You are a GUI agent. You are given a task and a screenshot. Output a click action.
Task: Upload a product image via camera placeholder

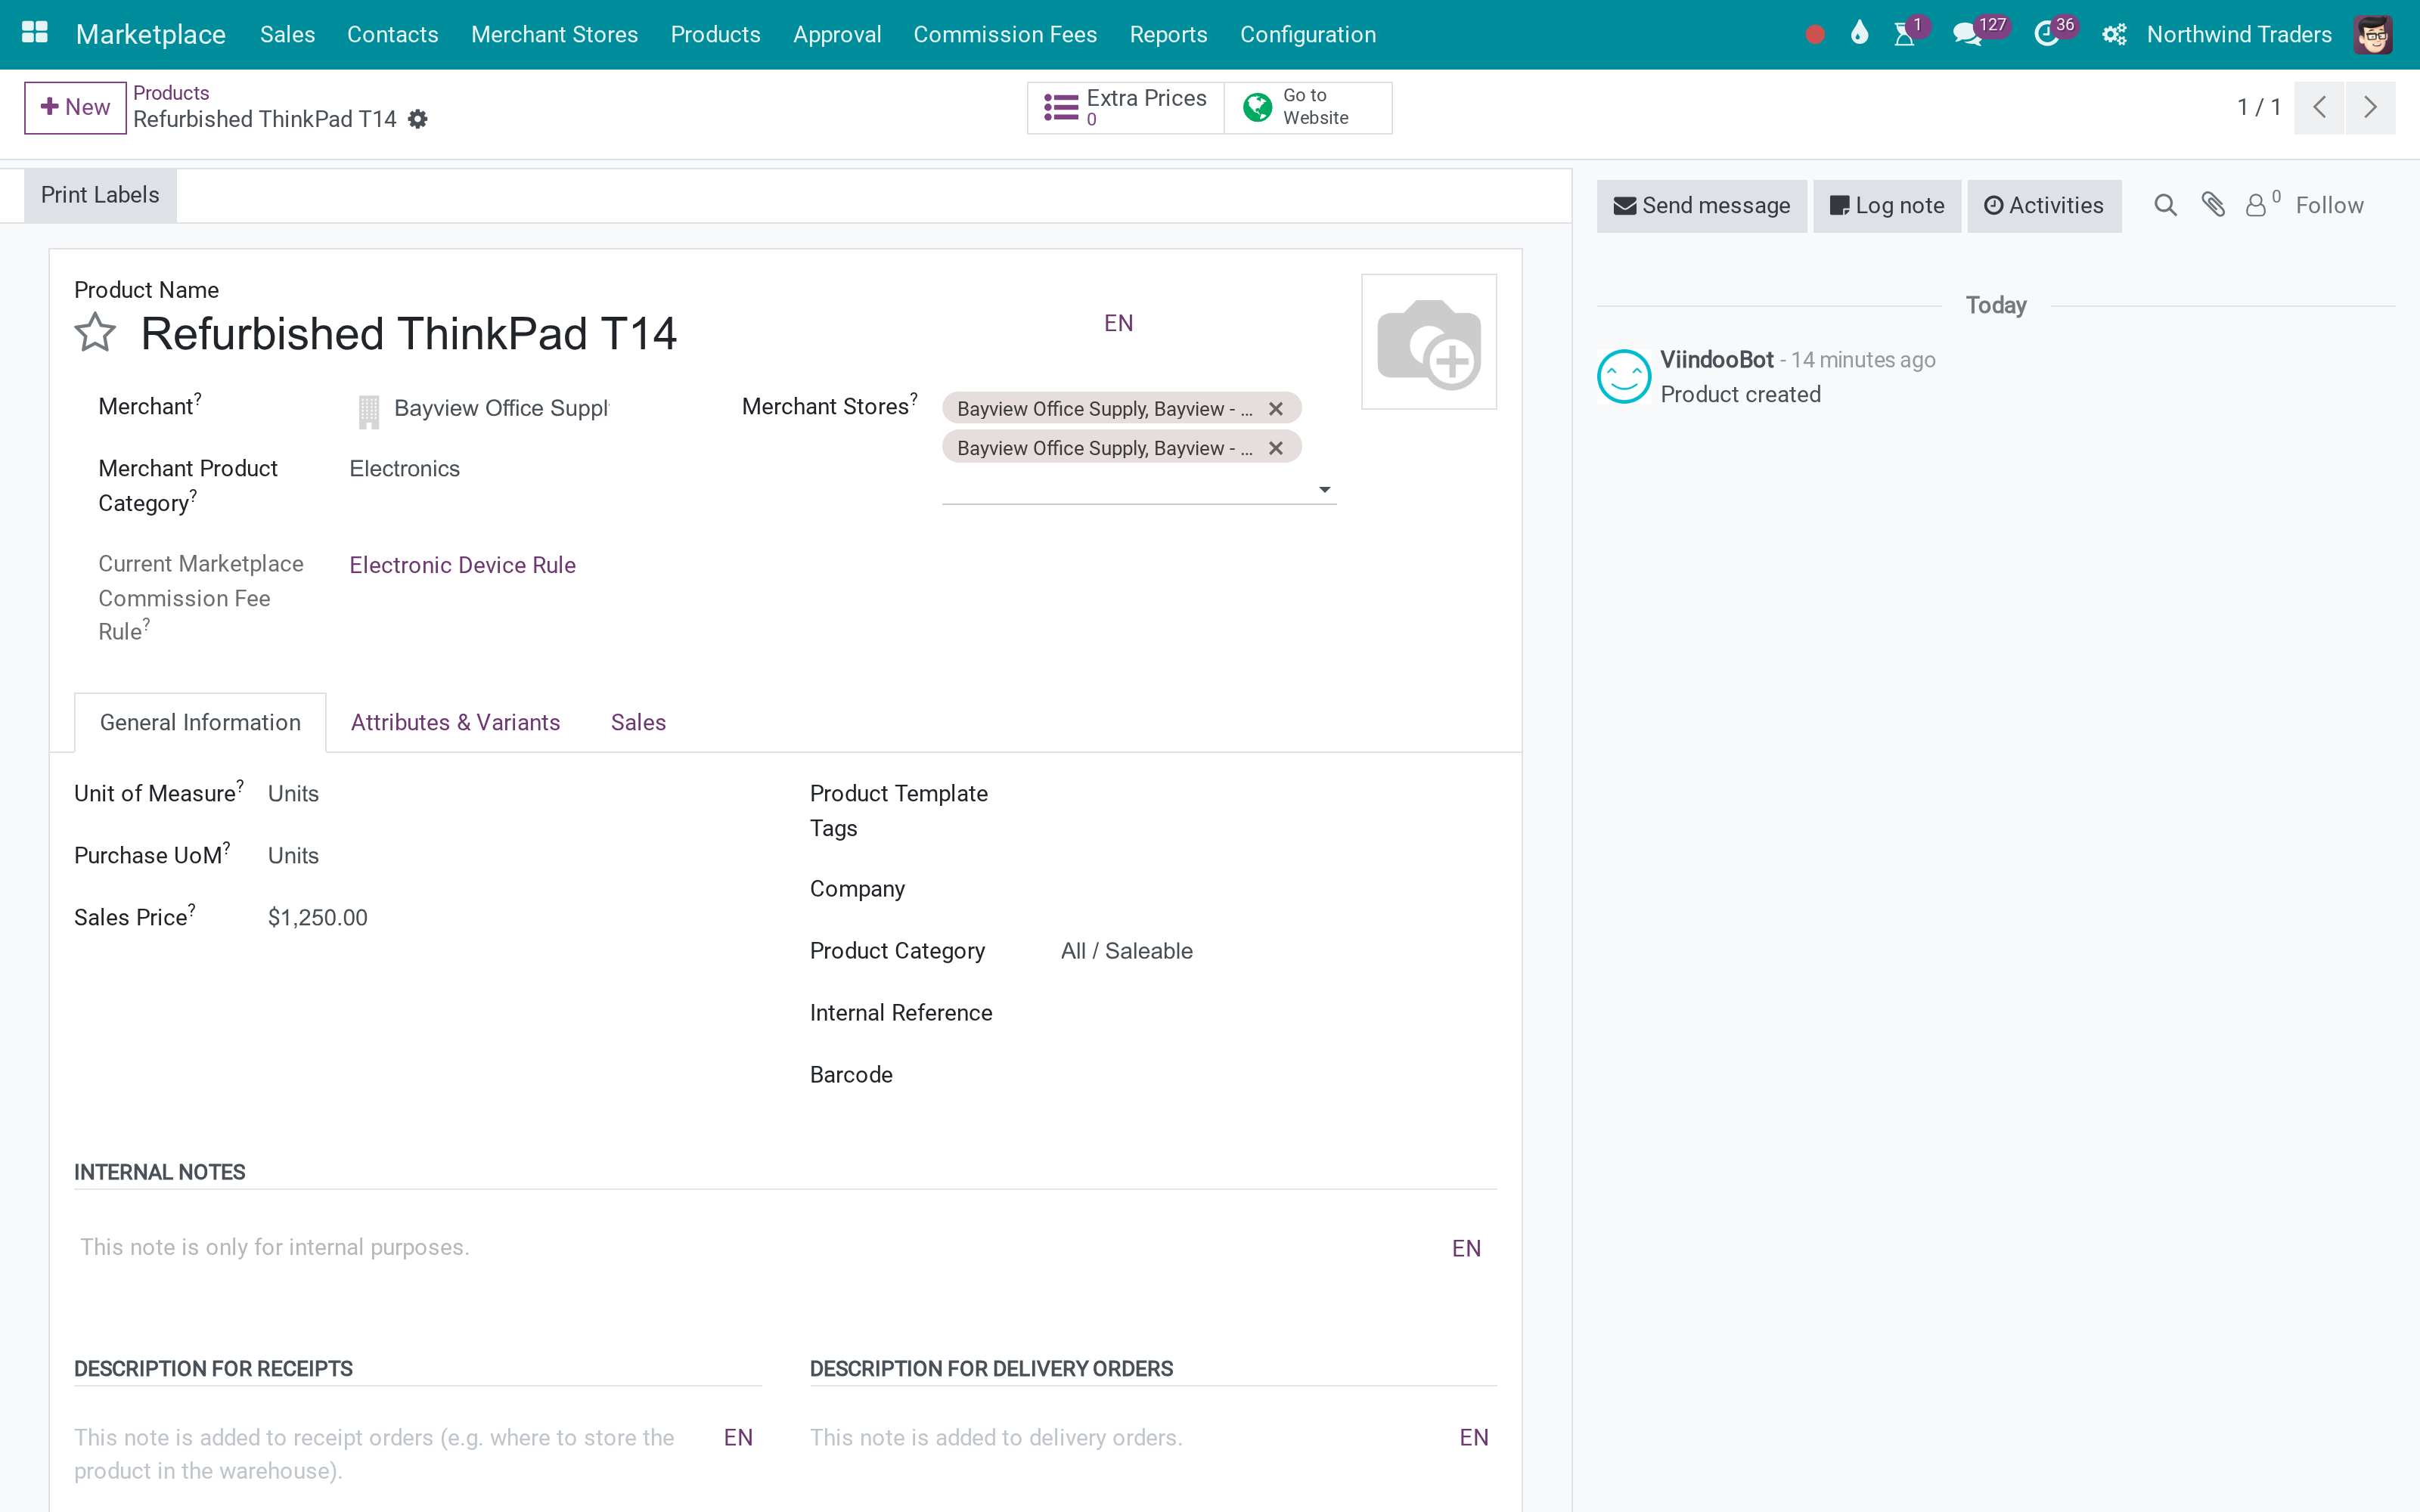click(1429, 342)
